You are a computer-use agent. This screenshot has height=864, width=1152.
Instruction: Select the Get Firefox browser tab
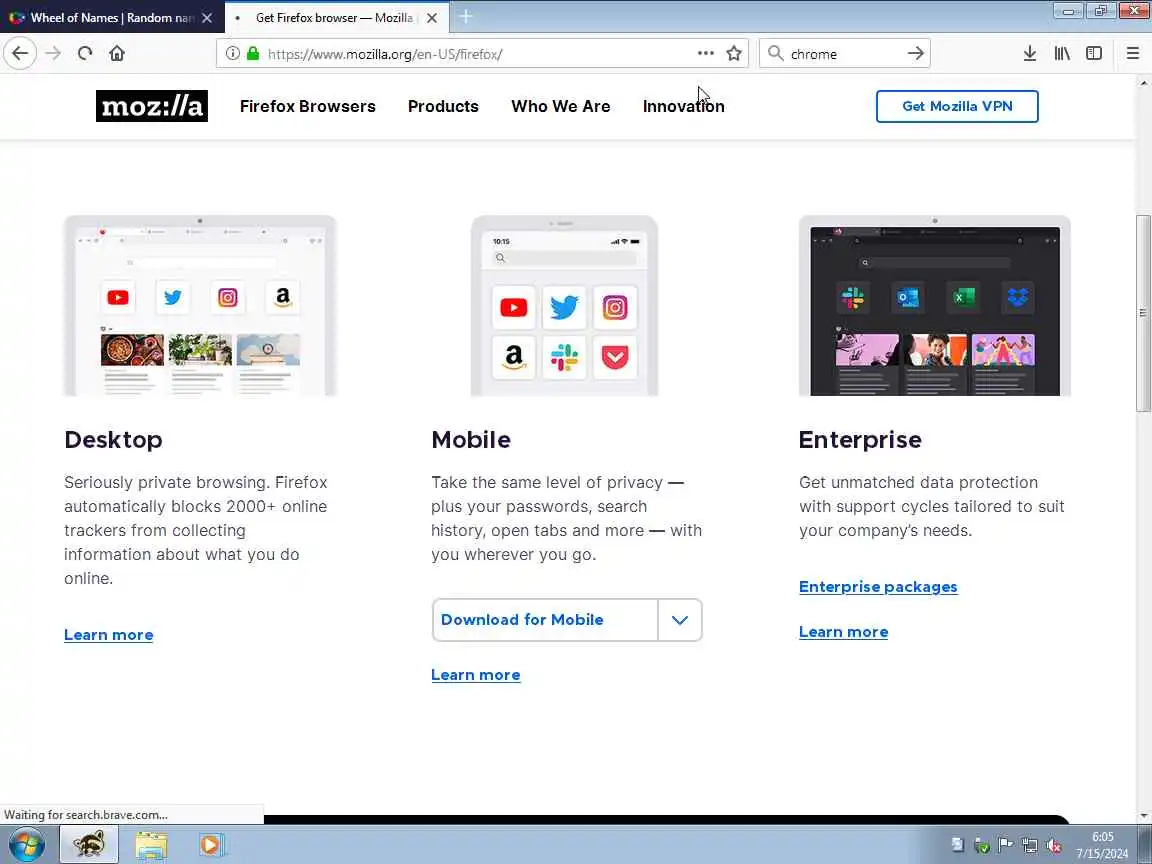point(336,18)
